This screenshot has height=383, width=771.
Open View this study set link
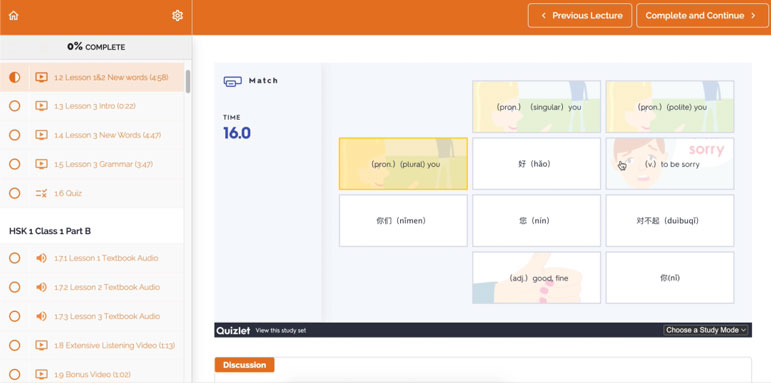coord(281,330)
